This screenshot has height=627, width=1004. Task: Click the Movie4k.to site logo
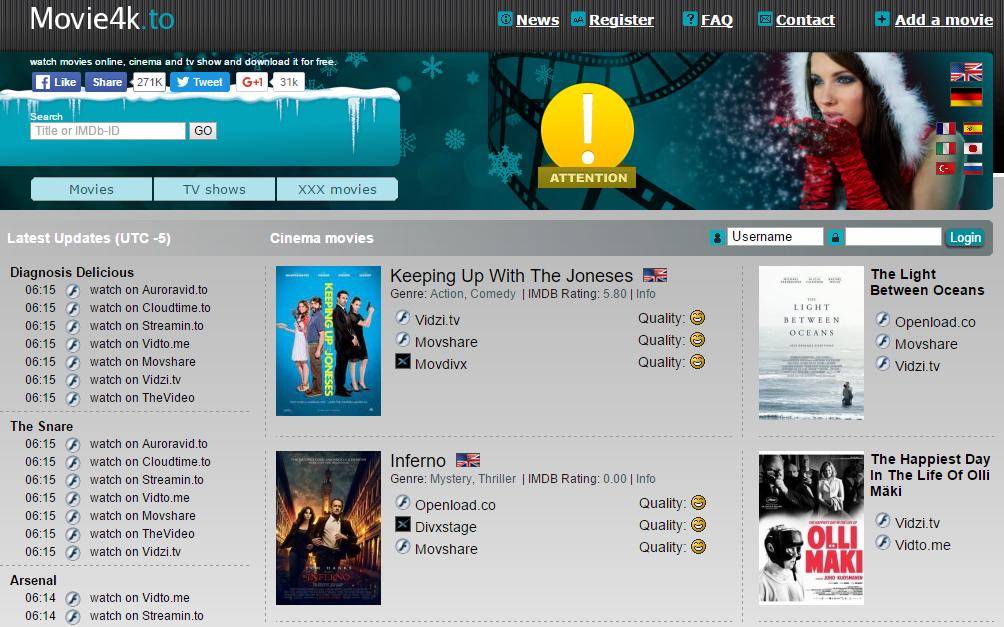pos(102,19)
